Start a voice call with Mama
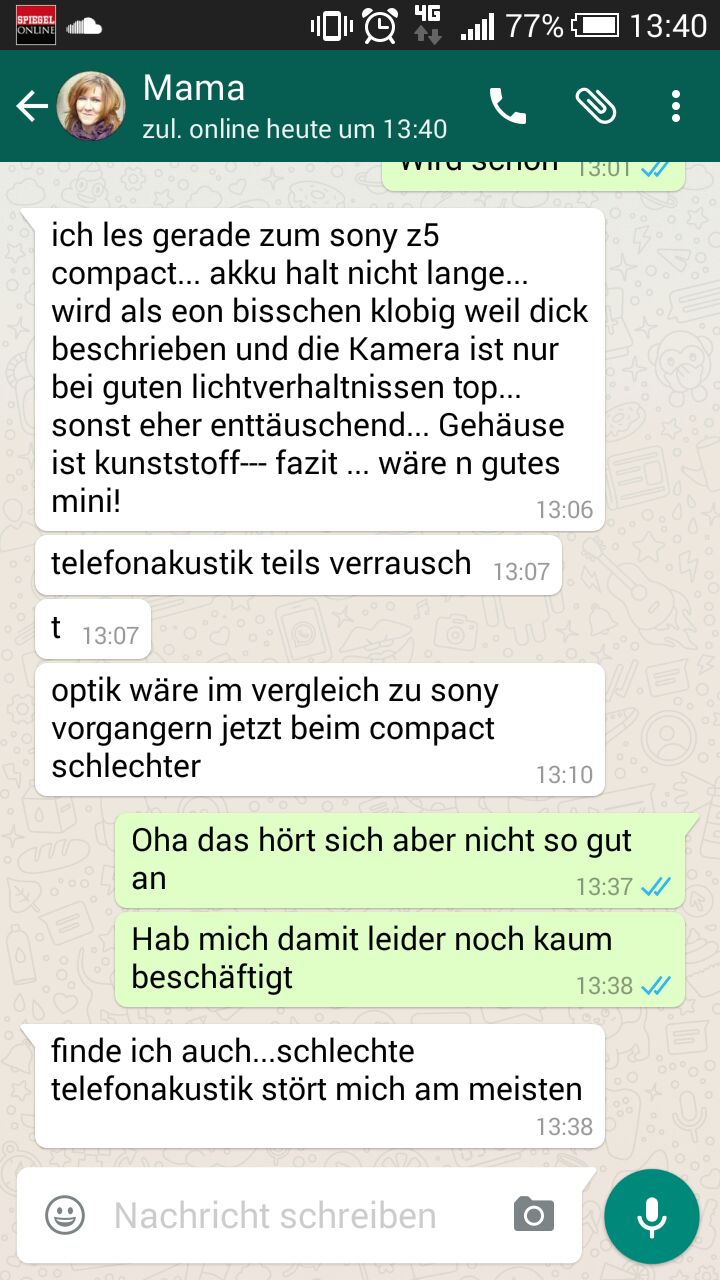This screenshot has height=1280, width=720. coord(507,106)
